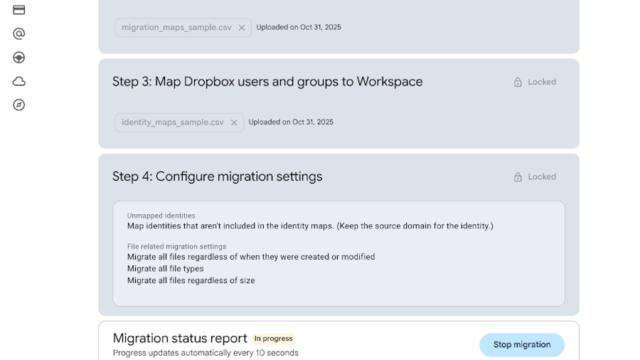
Task: Remove identity_maps_sample.csv with its X icon
Action: point(234,122)
